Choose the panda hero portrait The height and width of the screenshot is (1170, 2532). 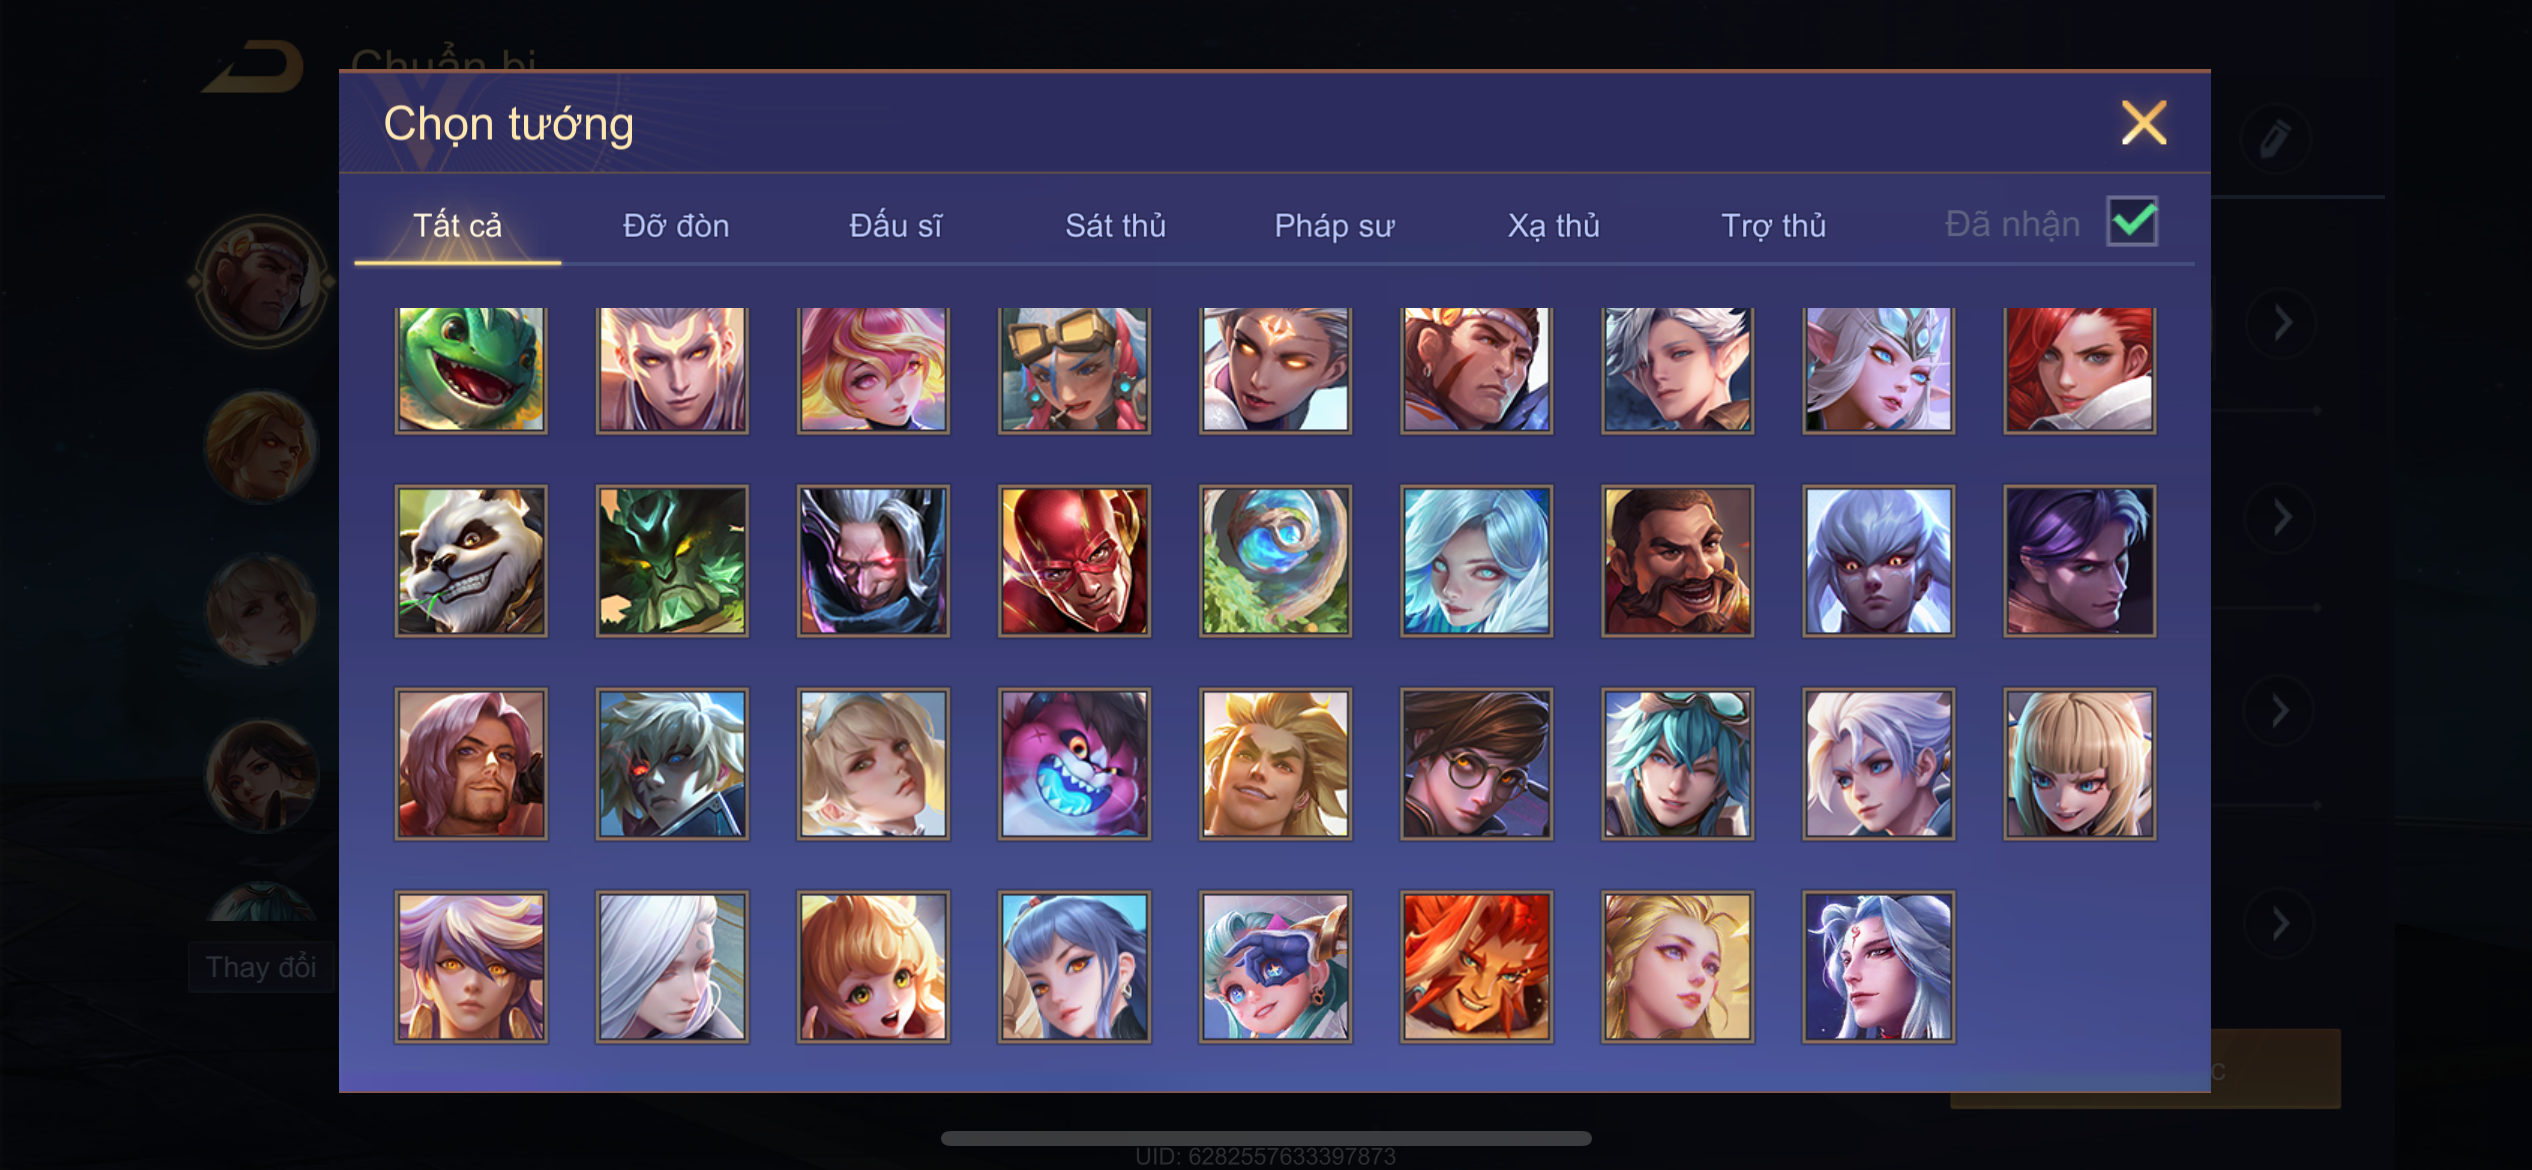(x=471, y=561)
